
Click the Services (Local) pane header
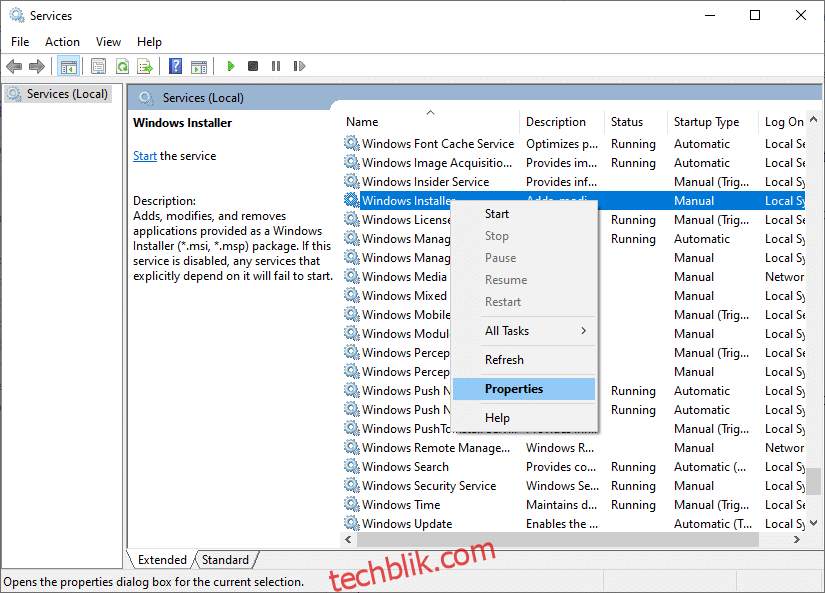click(x=203, y=98)
